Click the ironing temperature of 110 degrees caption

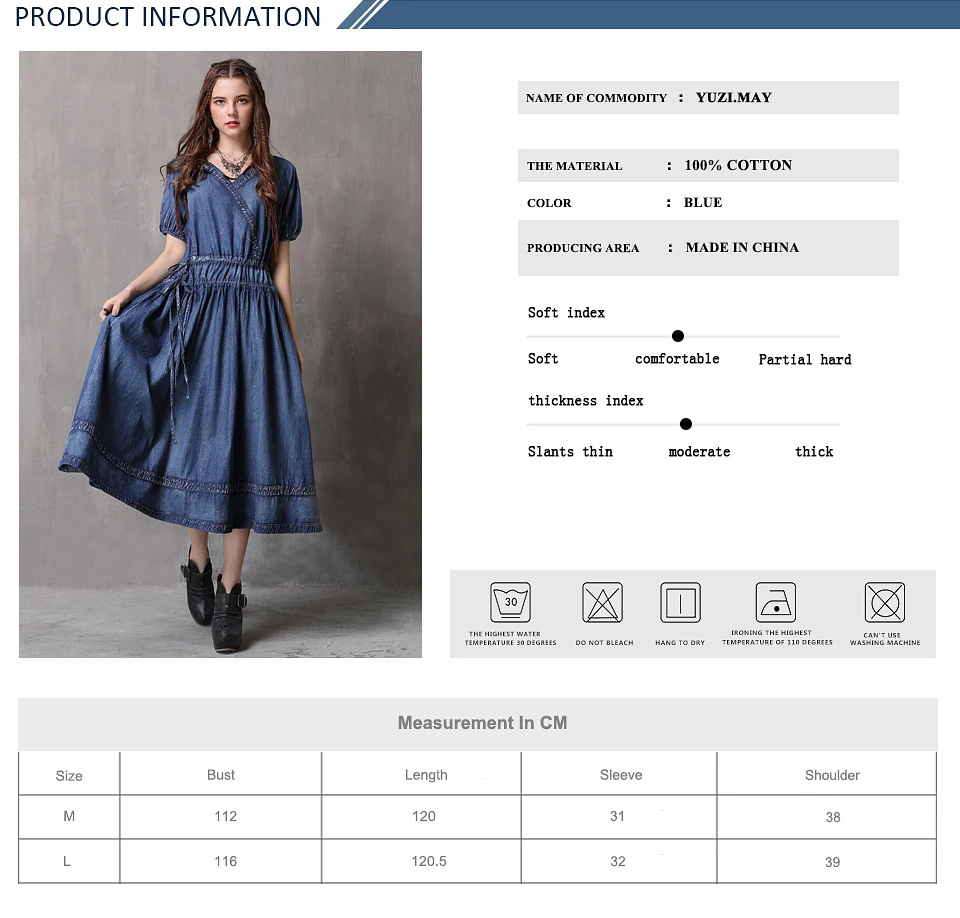(777, 638)
